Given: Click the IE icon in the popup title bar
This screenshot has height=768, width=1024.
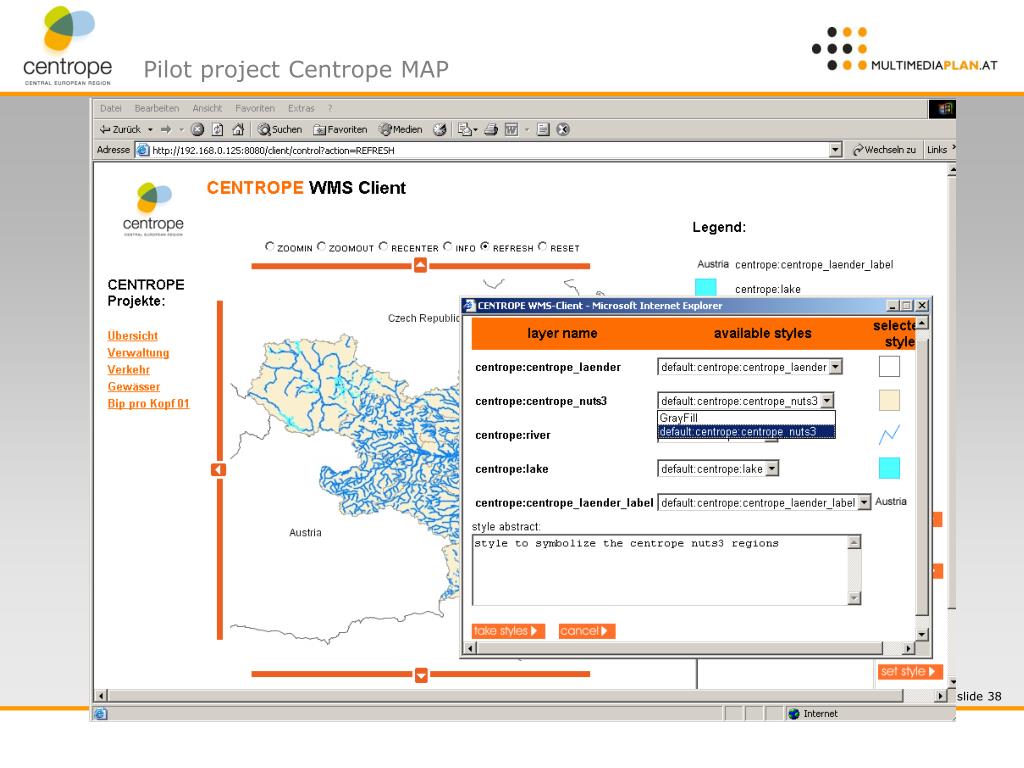Looking at the screenshot, I should point(470,306).
